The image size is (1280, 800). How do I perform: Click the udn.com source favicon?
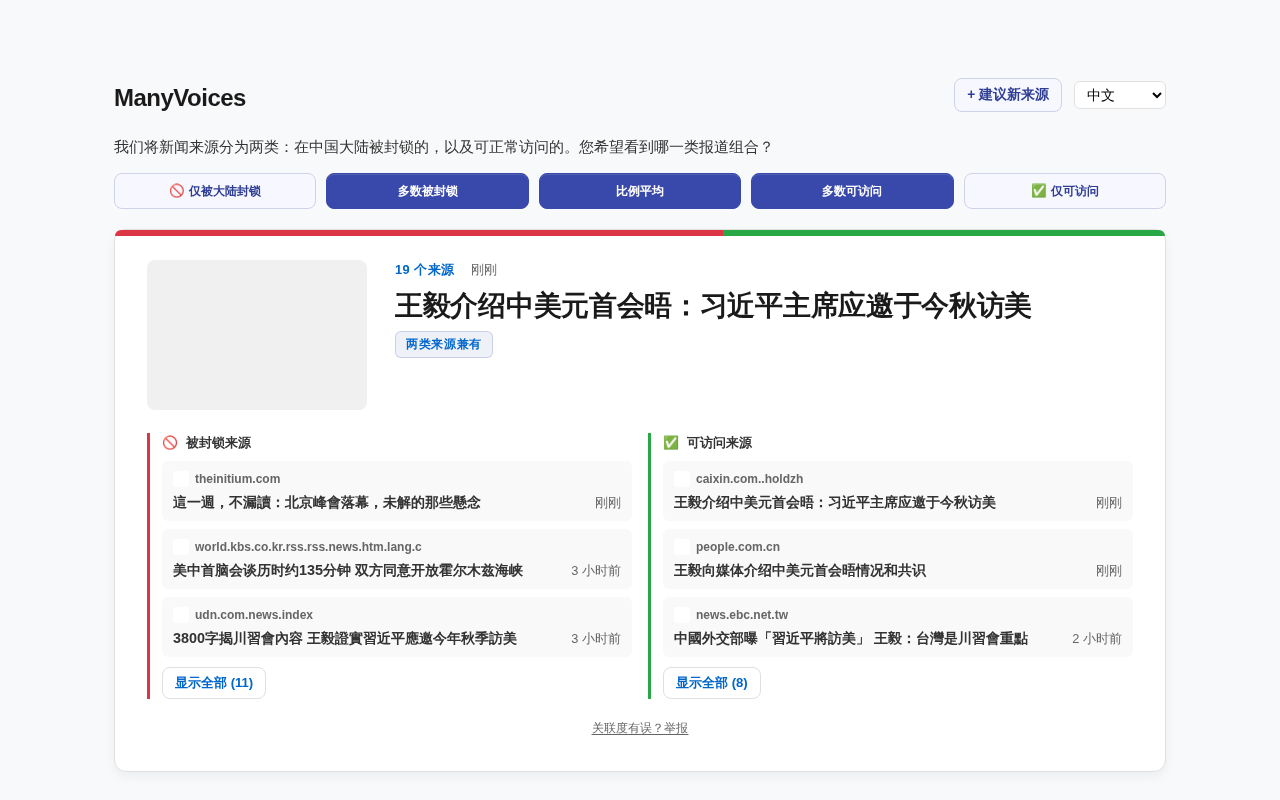[181, 615]
